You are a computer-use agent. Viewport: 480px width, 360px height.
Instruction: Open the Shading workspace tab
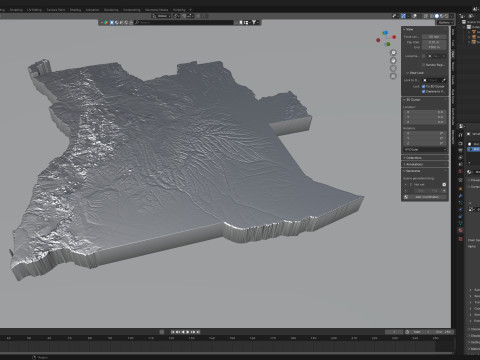[x=75, y=10]
